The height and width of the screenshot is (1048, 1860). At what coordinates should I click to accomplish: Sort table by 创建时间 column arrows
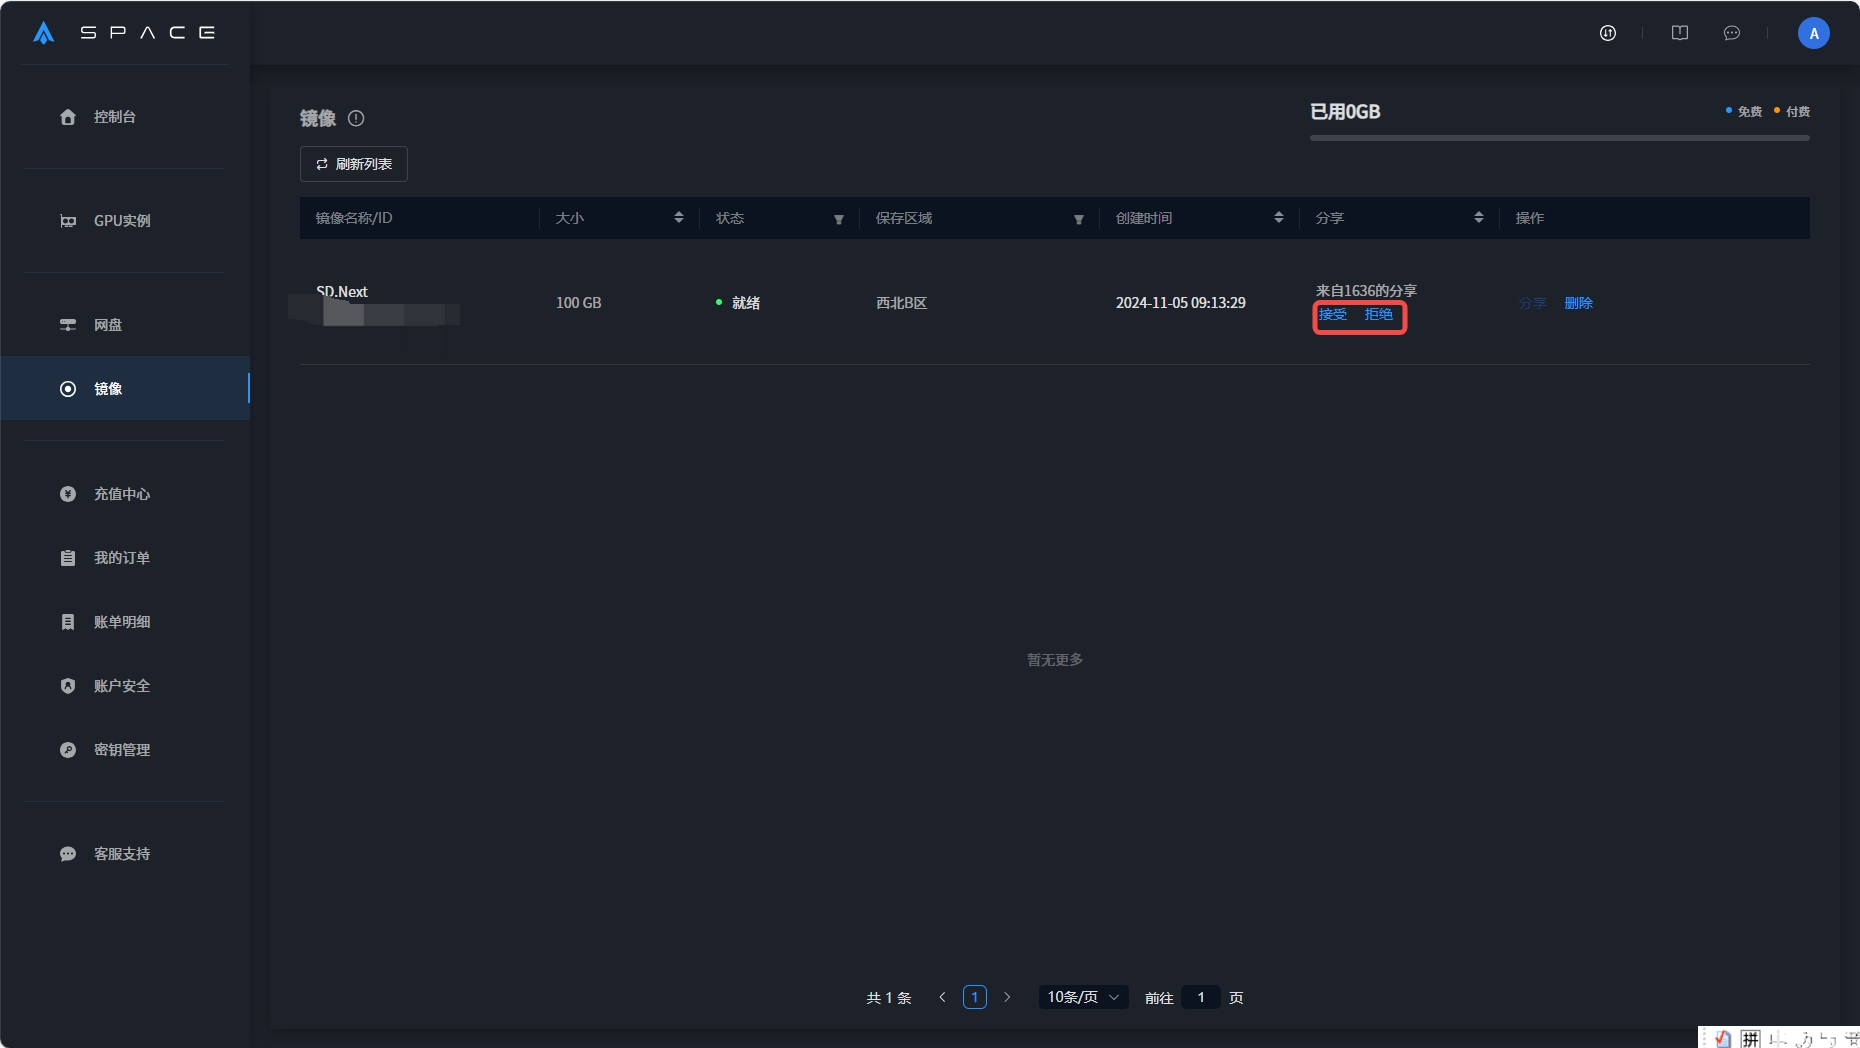click(1279, 217)
